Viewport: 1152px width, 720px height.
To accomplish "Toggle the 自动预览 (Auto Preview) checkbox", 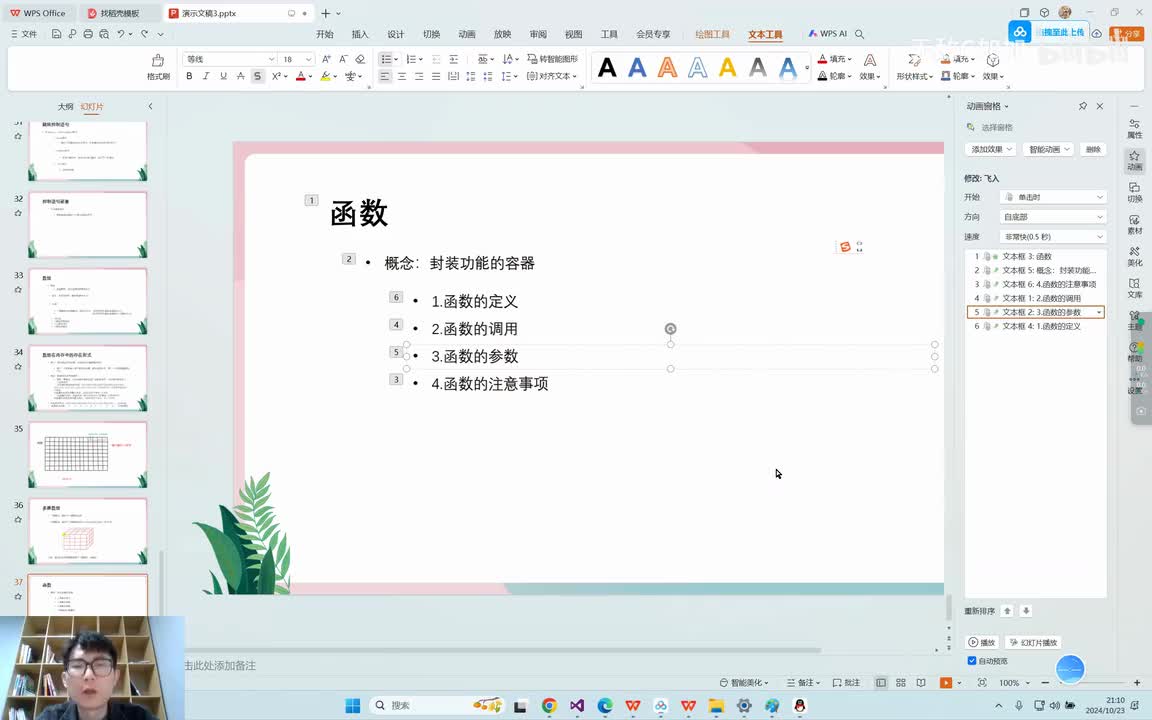I will pos(972,660).
